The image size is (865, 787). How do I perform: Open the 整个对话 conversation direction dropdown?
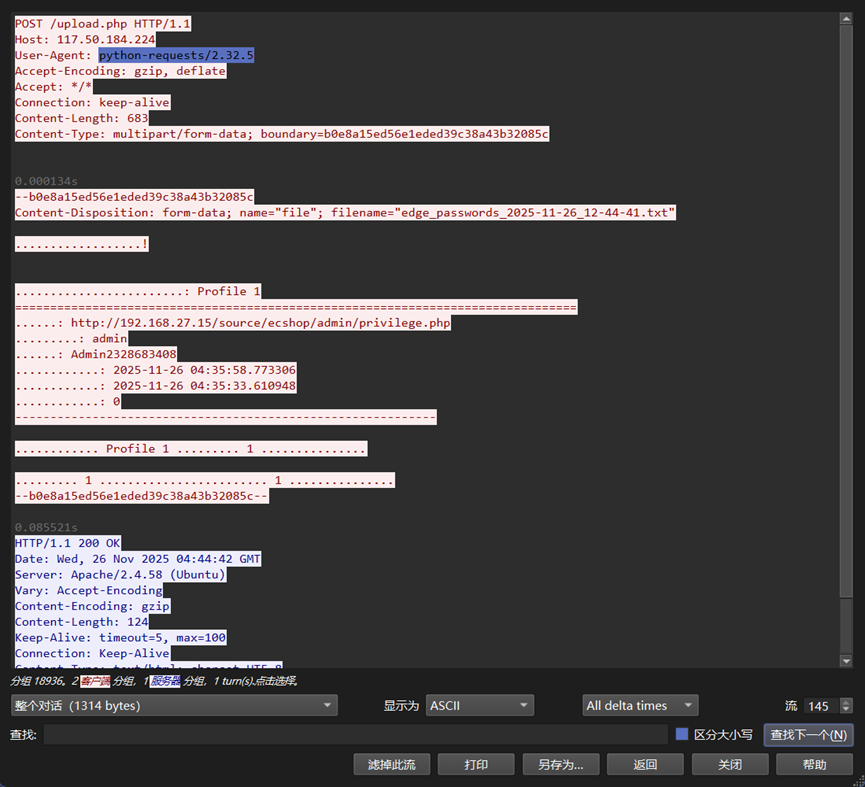coord(177,705)
